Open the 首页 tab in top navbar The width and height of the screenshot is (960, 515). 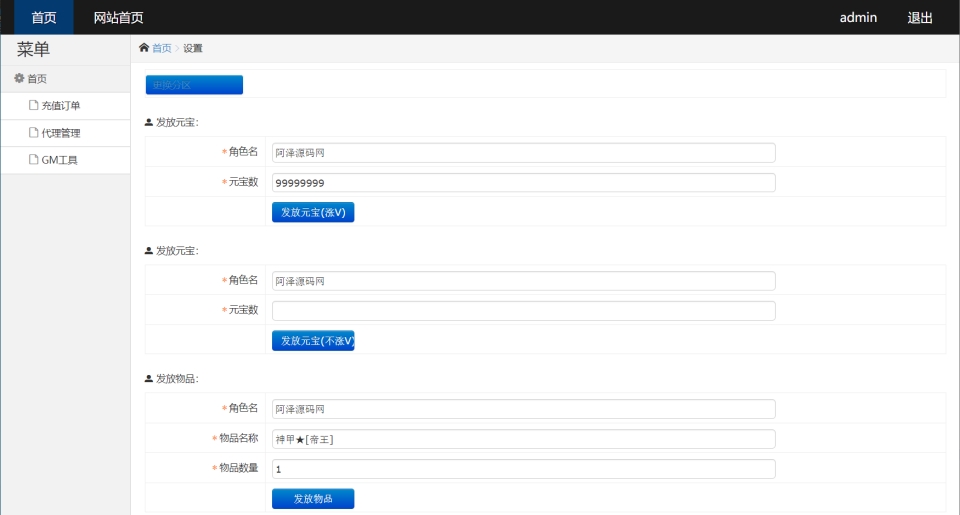point(44,17)
